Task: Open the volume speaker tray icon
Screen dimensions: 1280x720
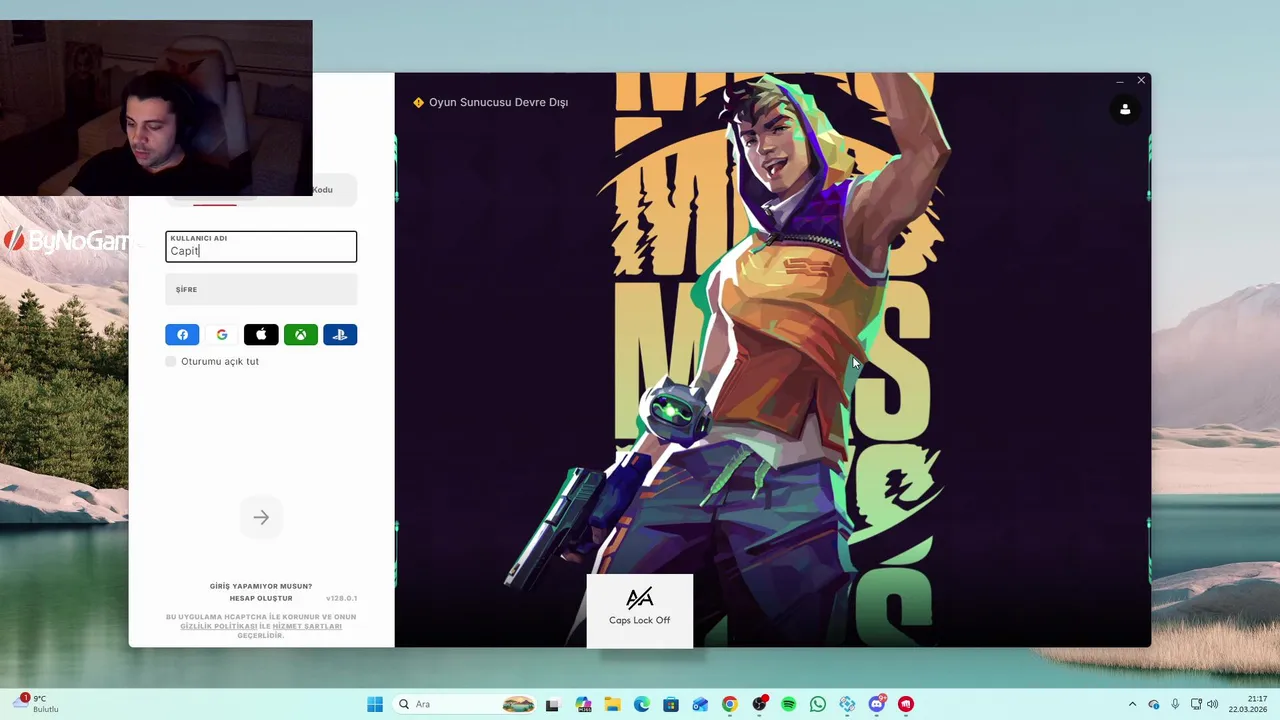Action: click(1213, 704)
